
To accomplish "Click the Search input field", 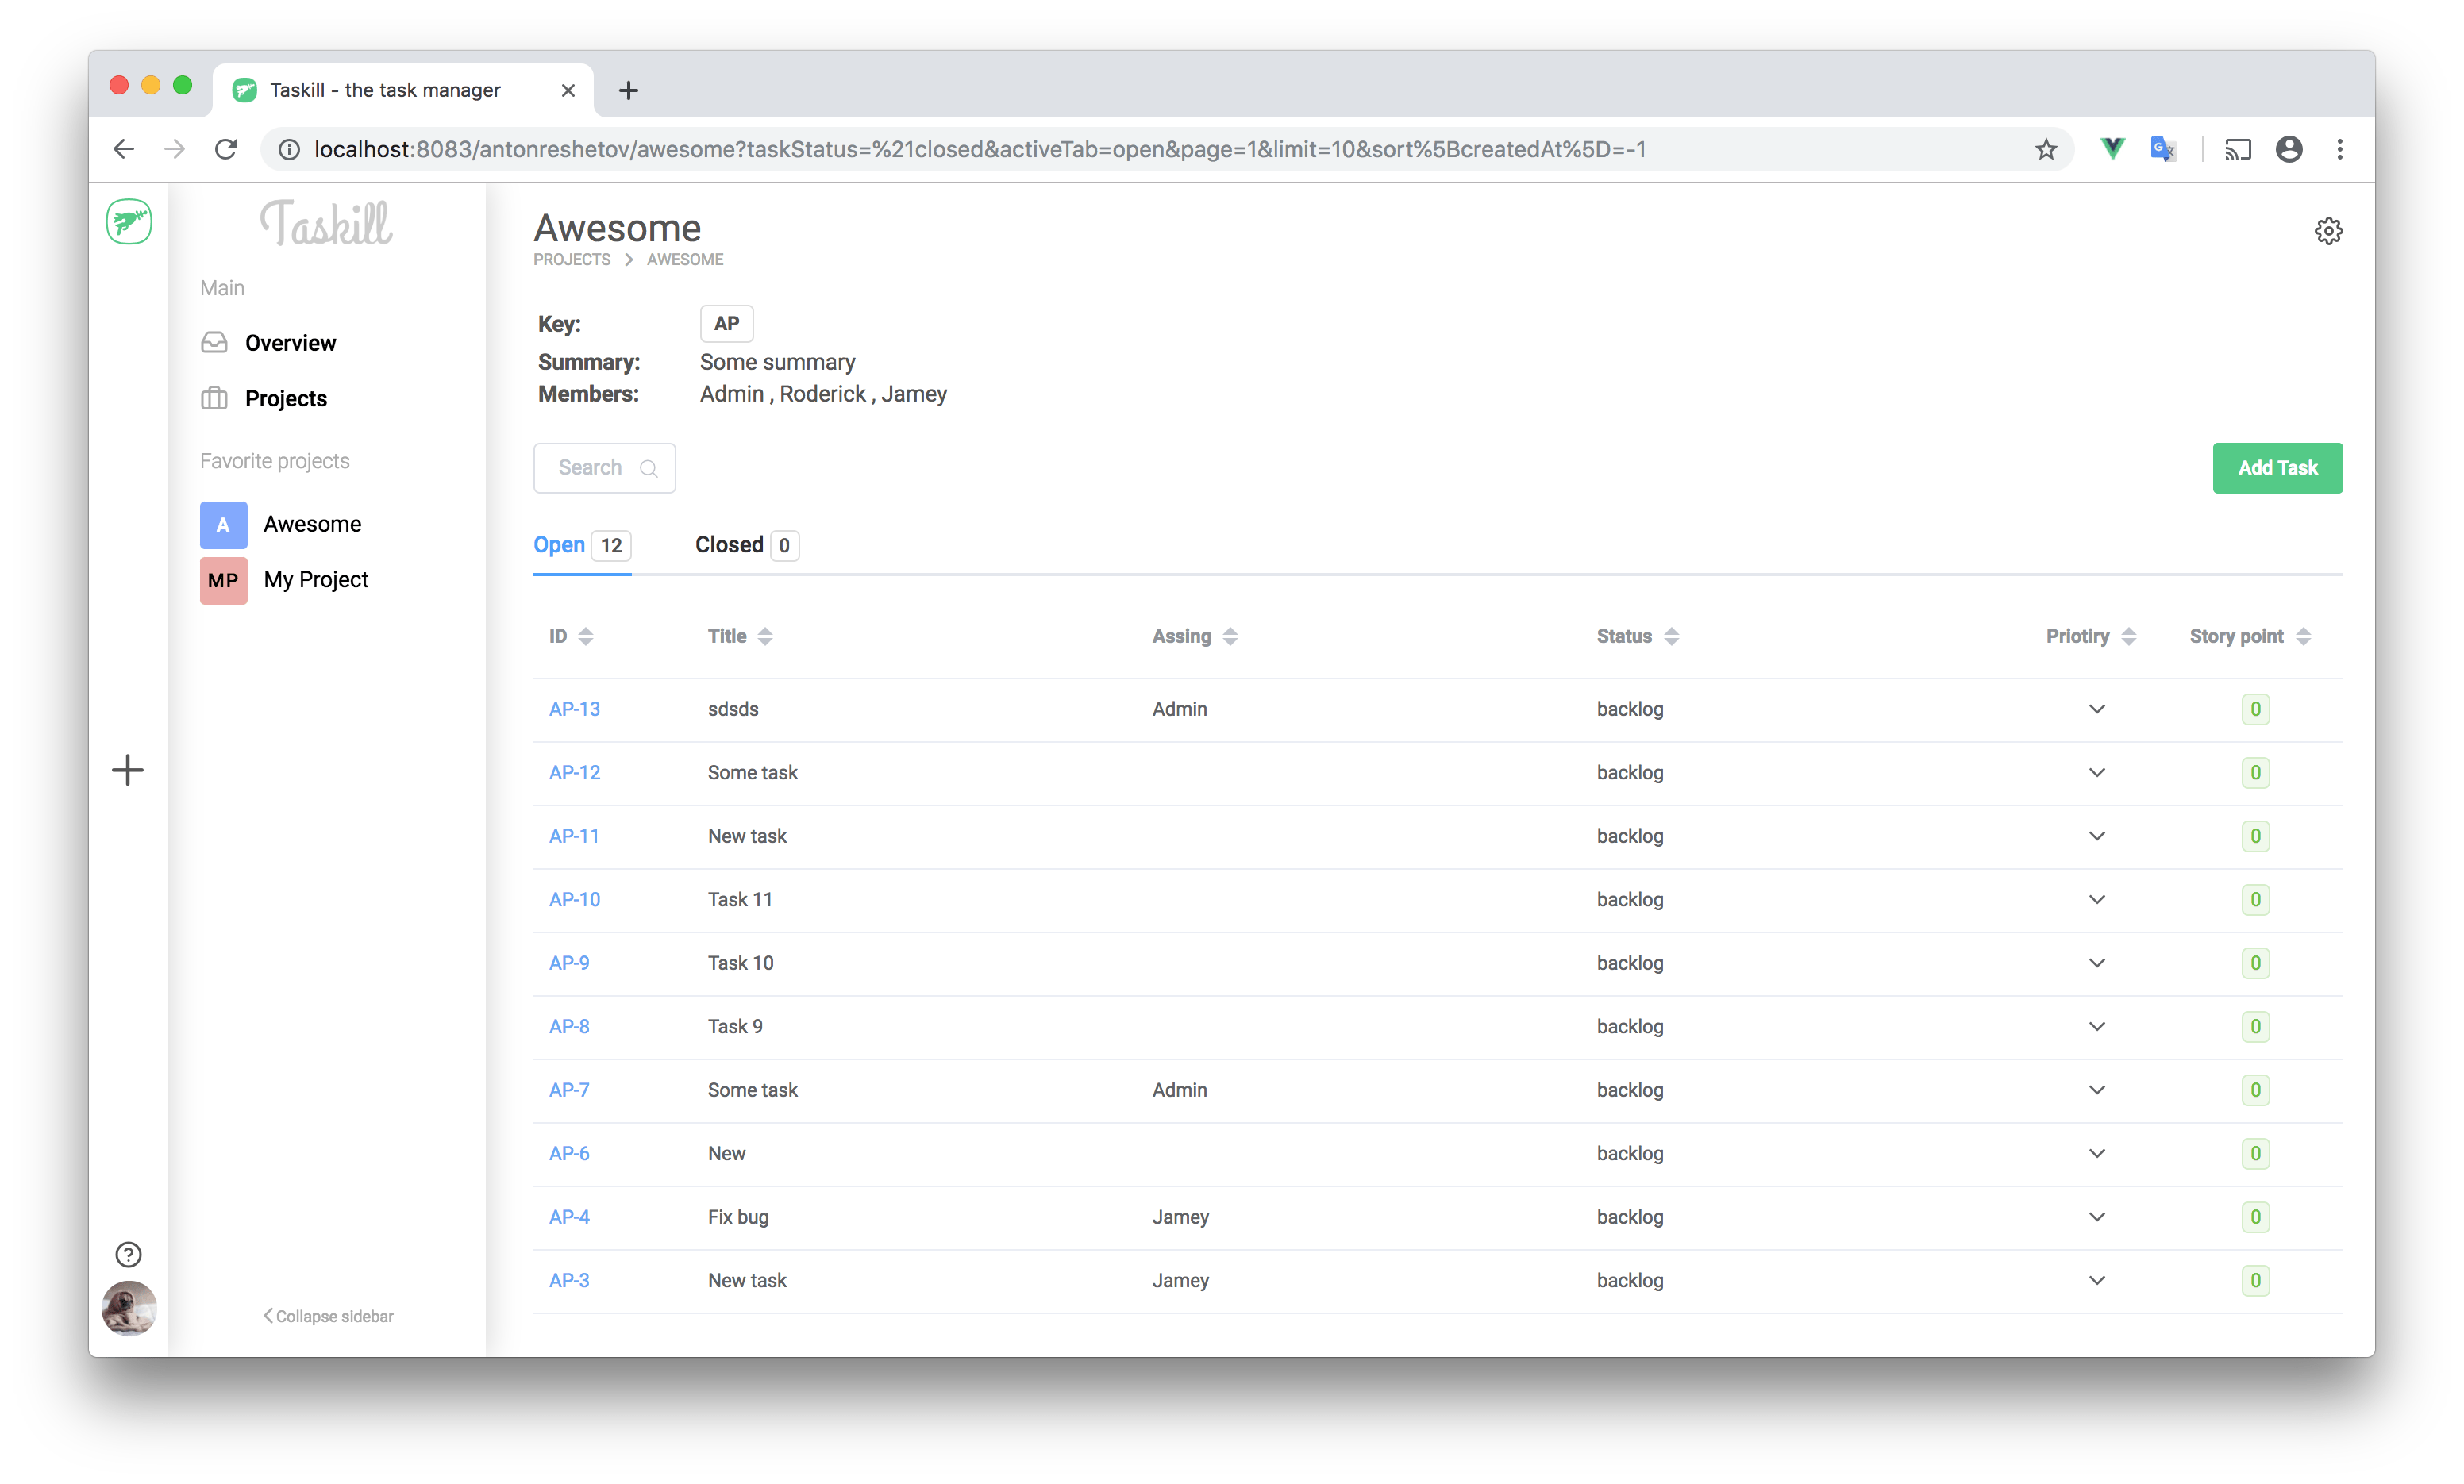I will 604,468.
